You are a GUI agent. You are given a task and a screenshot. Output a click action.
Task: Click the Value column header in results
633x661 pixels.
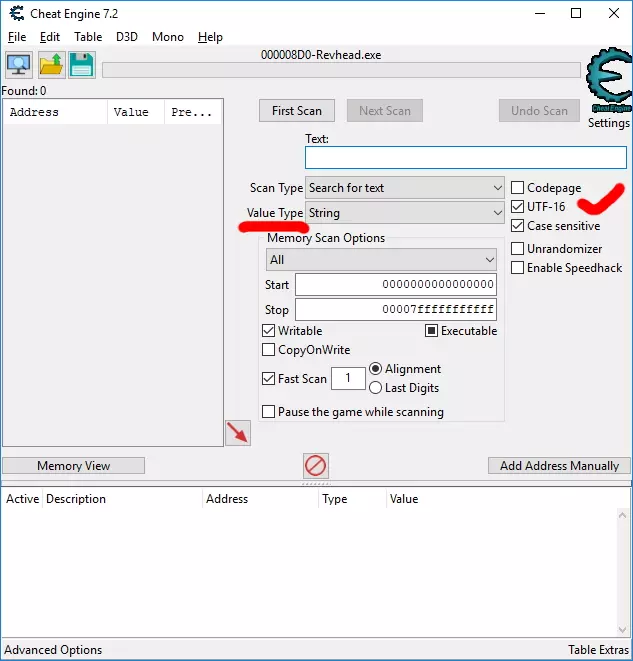[x=136, y=112]
